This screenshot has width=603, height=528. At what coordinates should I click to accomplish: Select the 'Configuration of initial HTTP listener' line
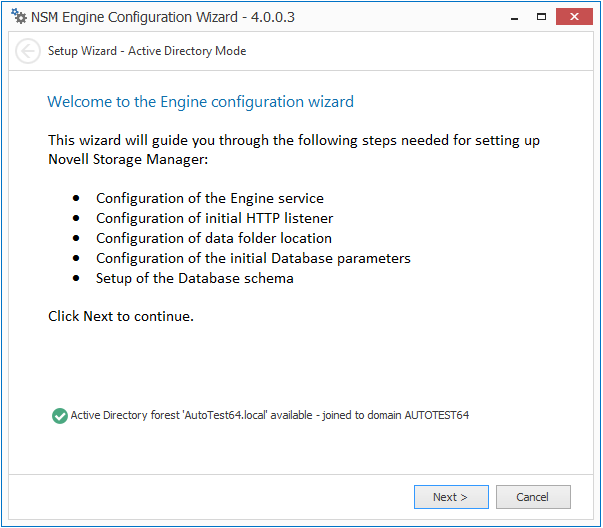214,218
